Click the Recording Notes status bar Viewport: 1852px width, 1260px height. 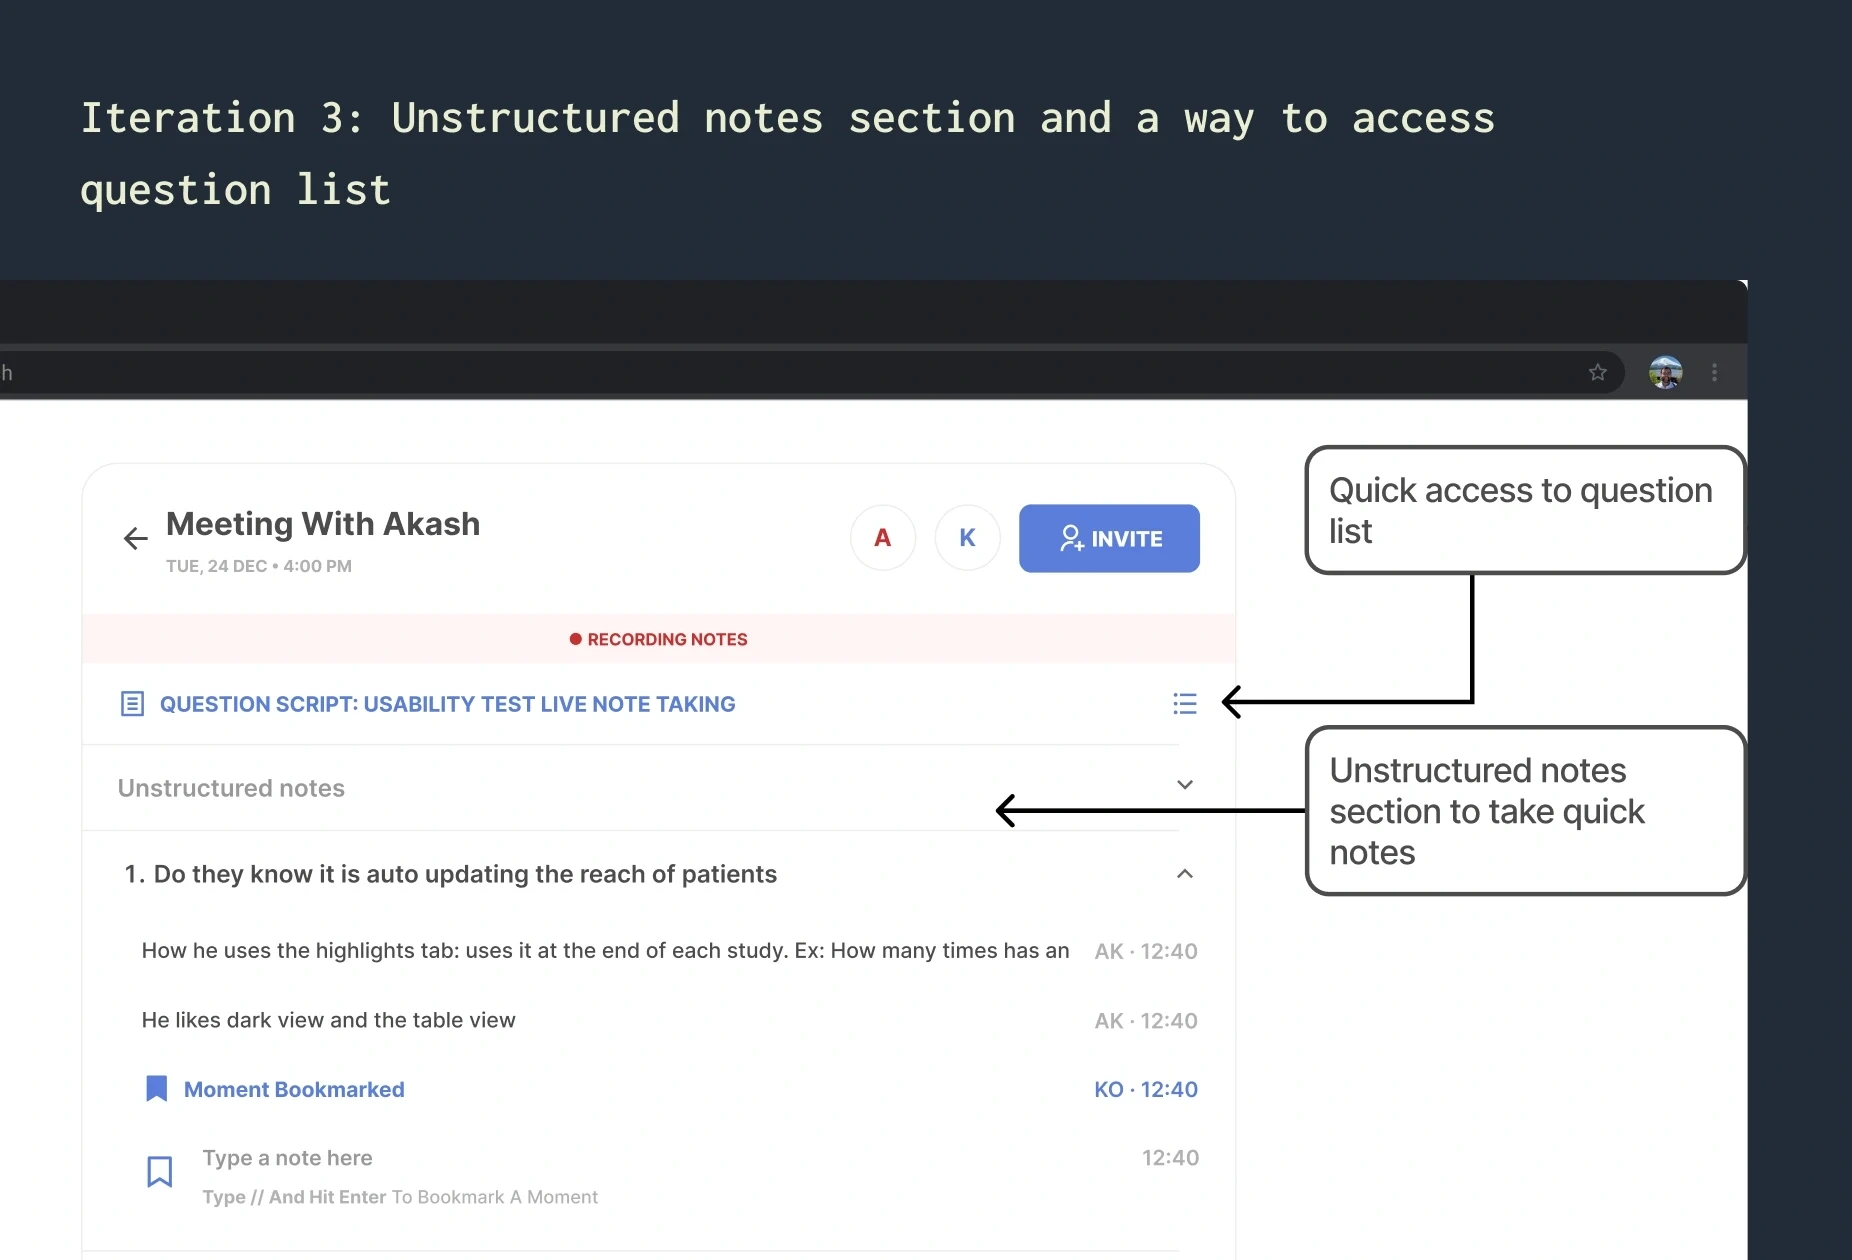[x=659, y=639]
